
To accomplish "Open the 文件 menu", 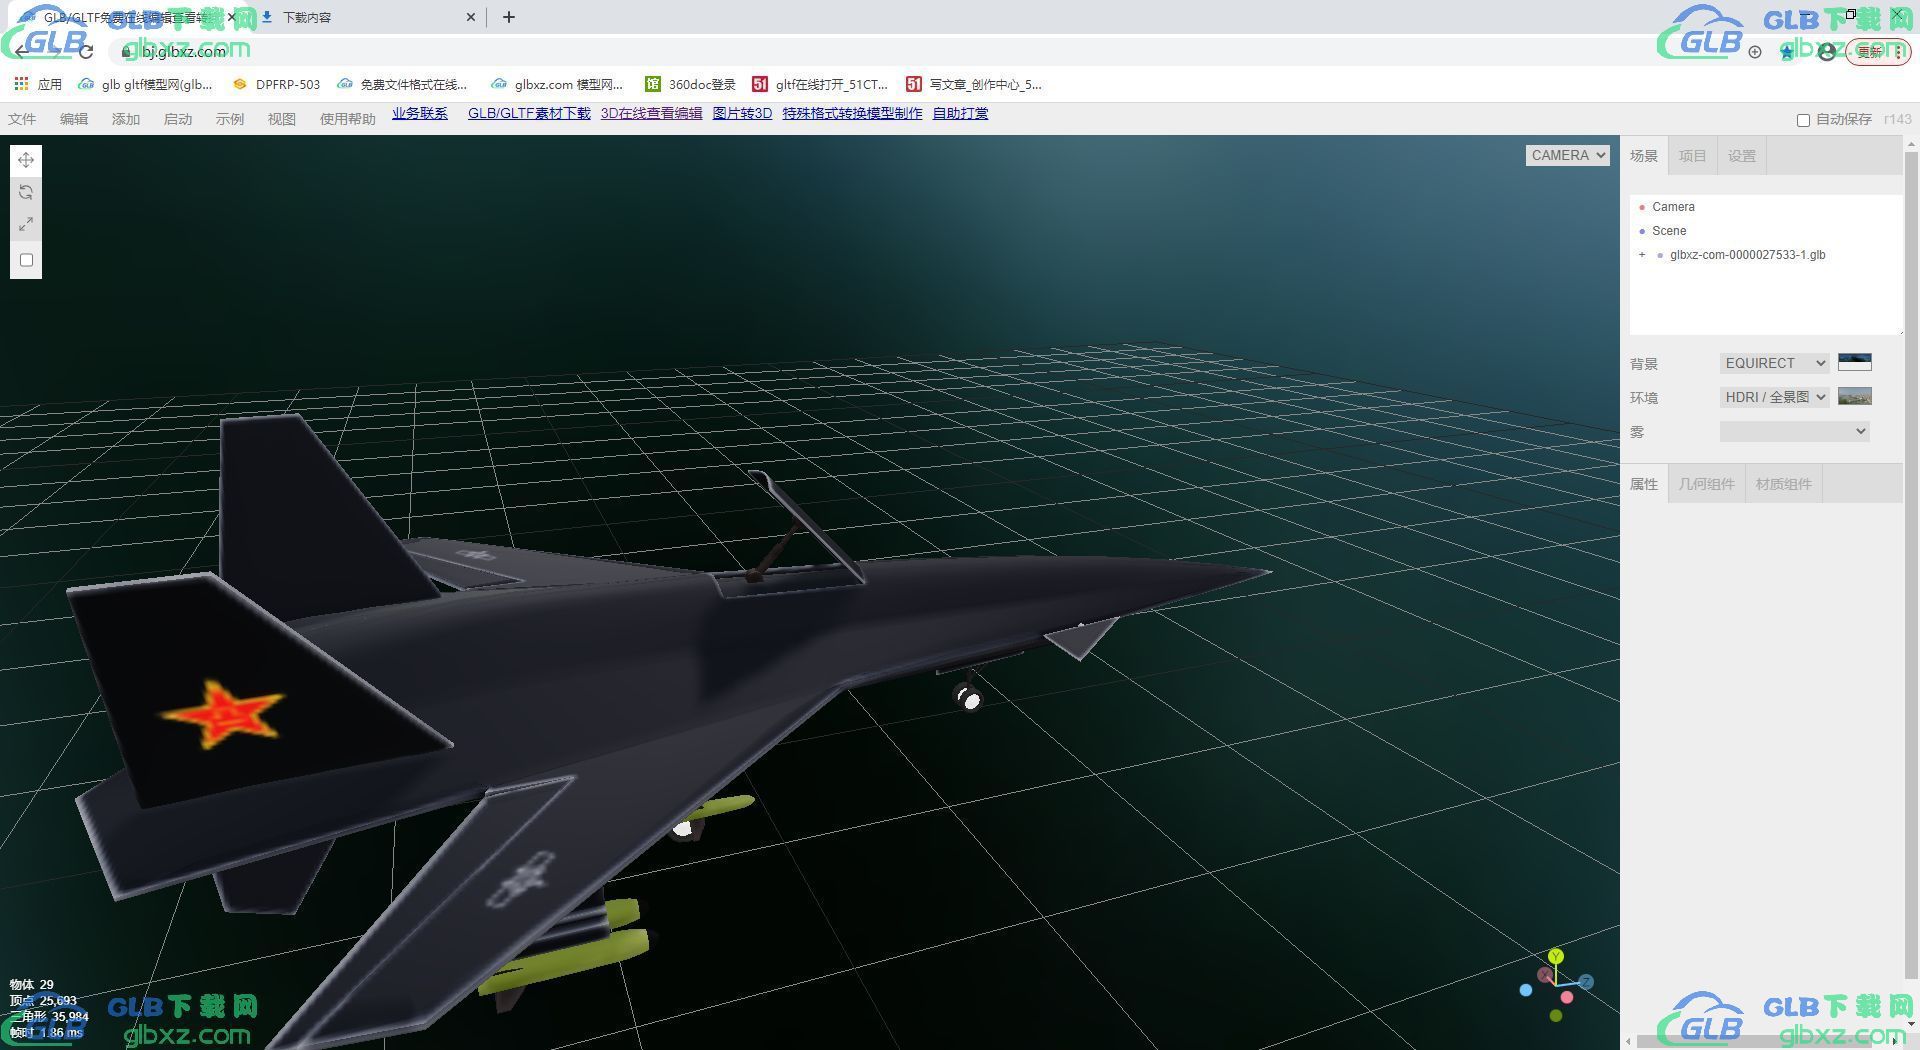I will click(x=22, y=119).
